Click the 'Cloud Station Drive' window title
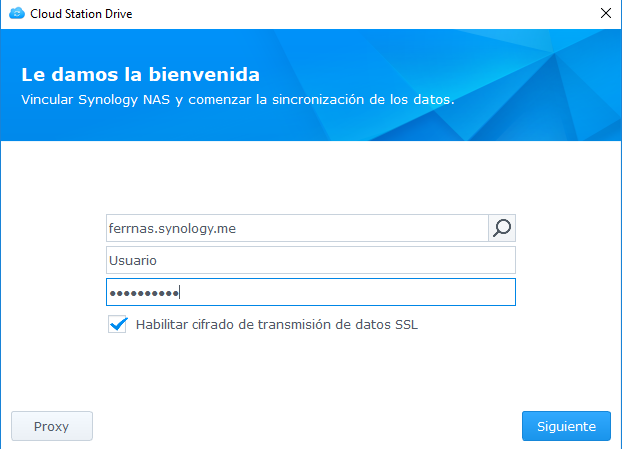Screen dimensions: 622x449 [81, 14]
